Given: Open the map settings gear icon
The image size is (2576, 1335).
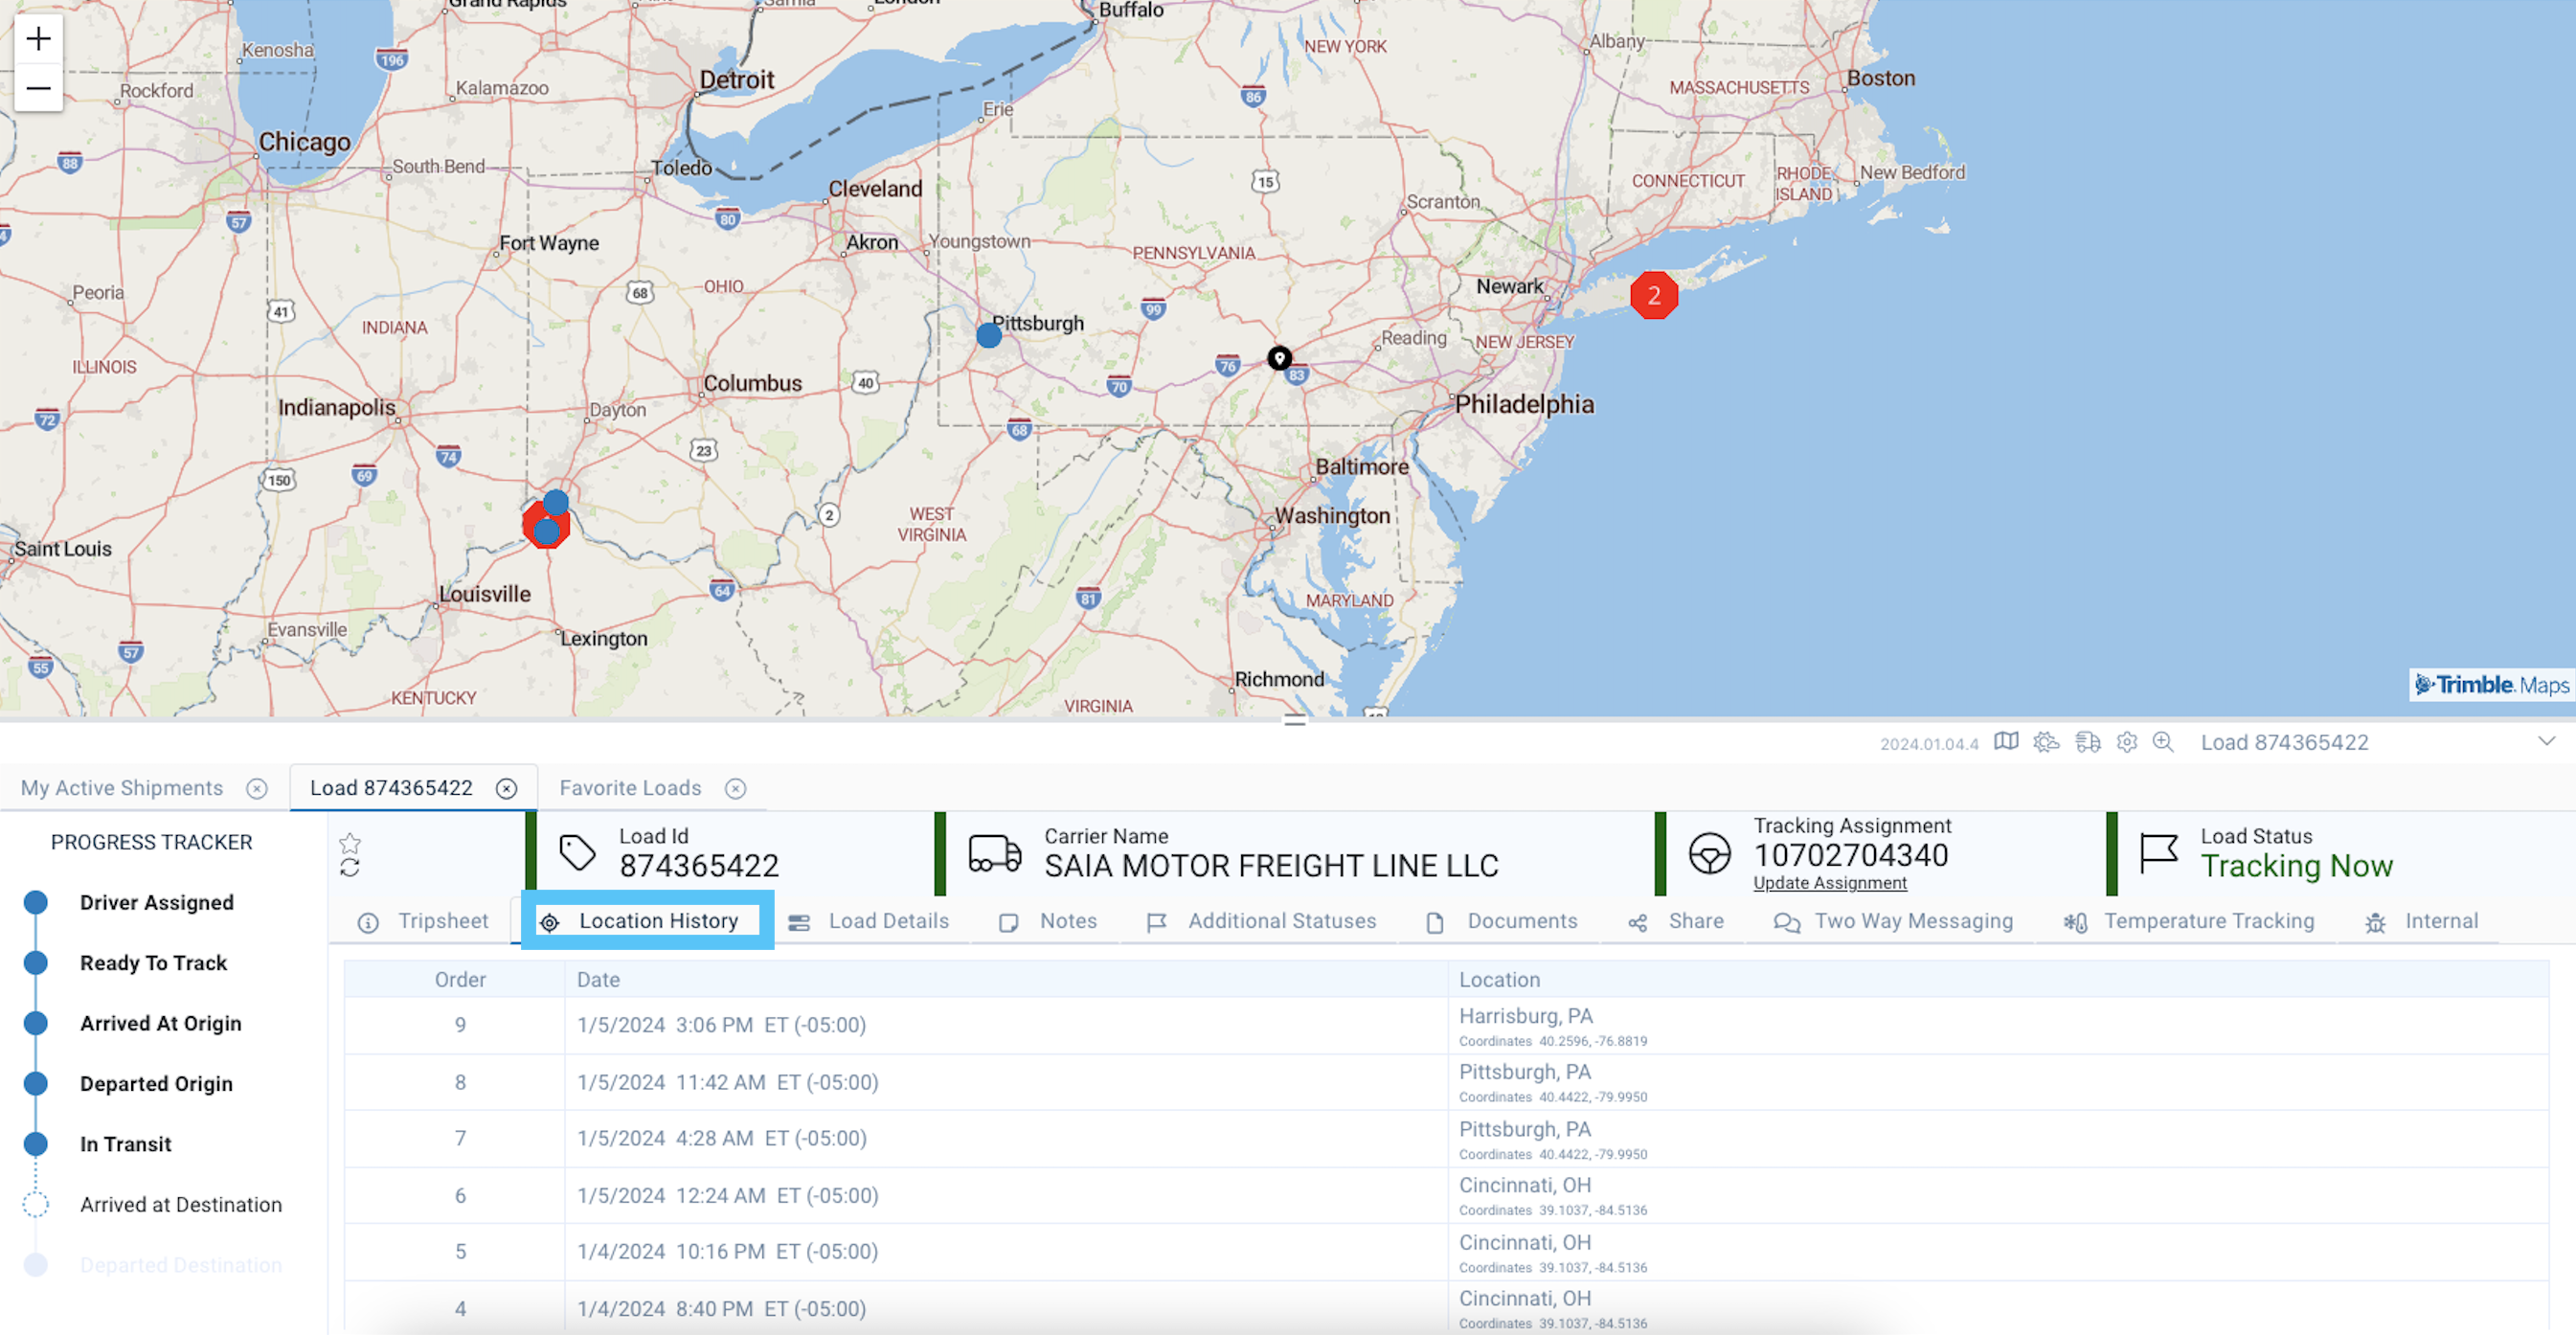Looking at the screenshot, I should [2126, 741].
